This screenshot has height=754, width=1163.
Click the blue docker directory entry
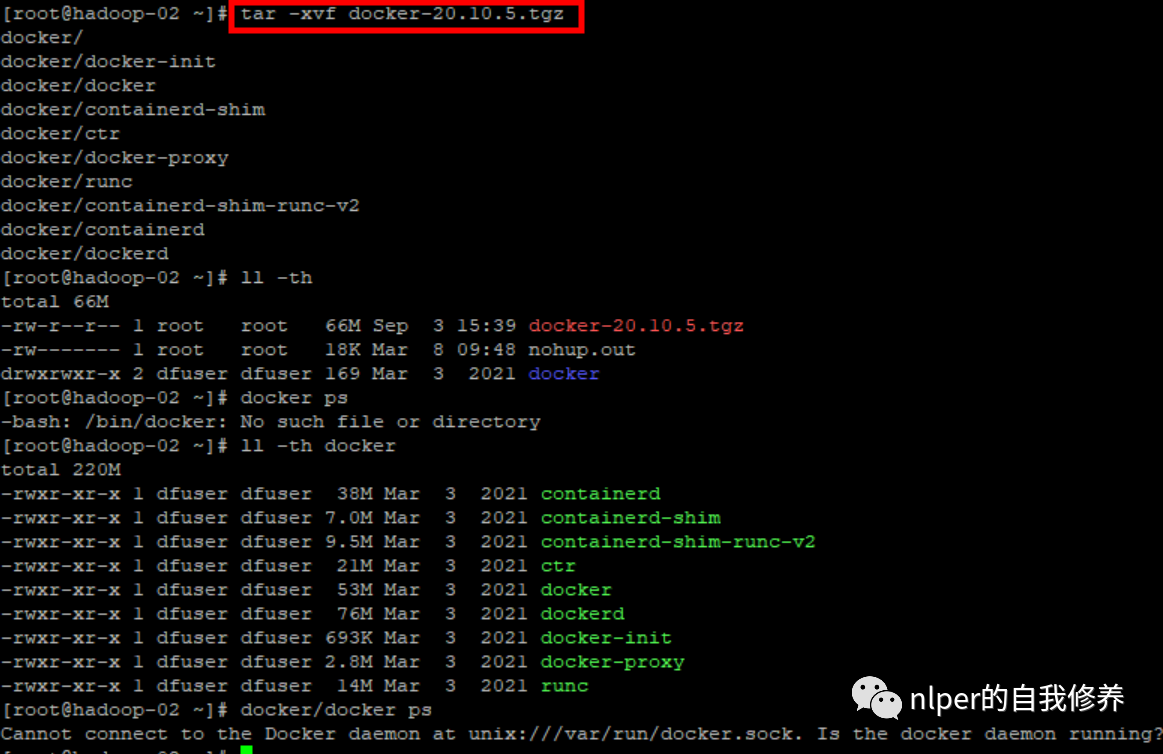[563, 373]
